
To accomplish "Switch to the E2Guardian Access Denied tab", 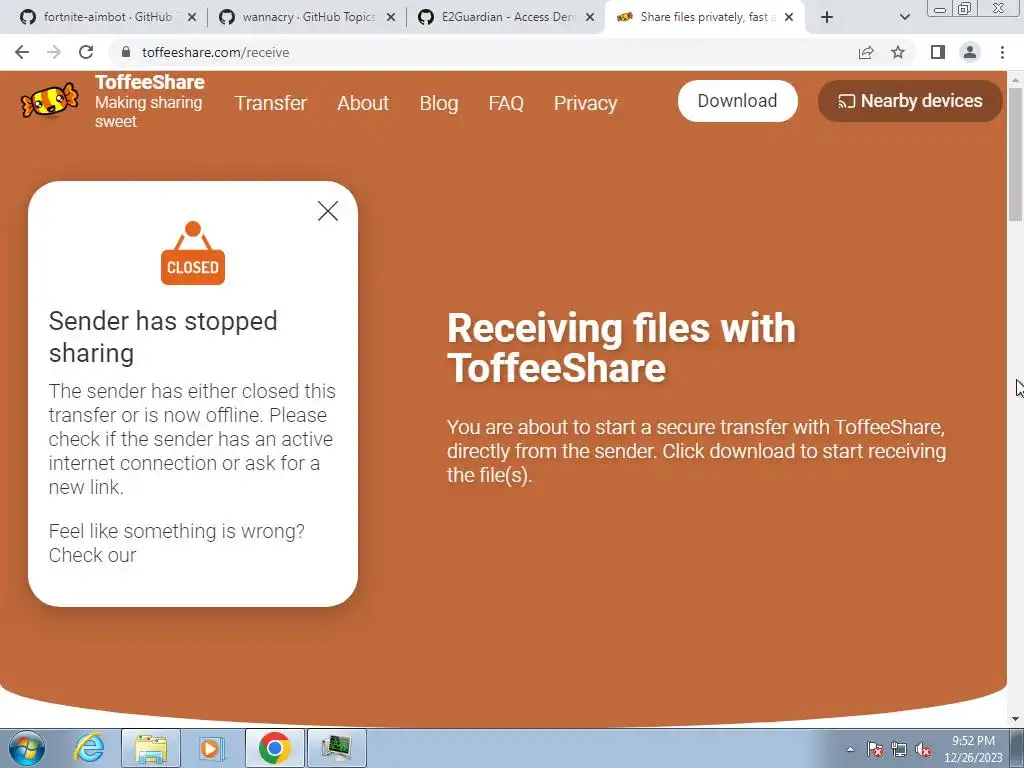I will [506, 17].
